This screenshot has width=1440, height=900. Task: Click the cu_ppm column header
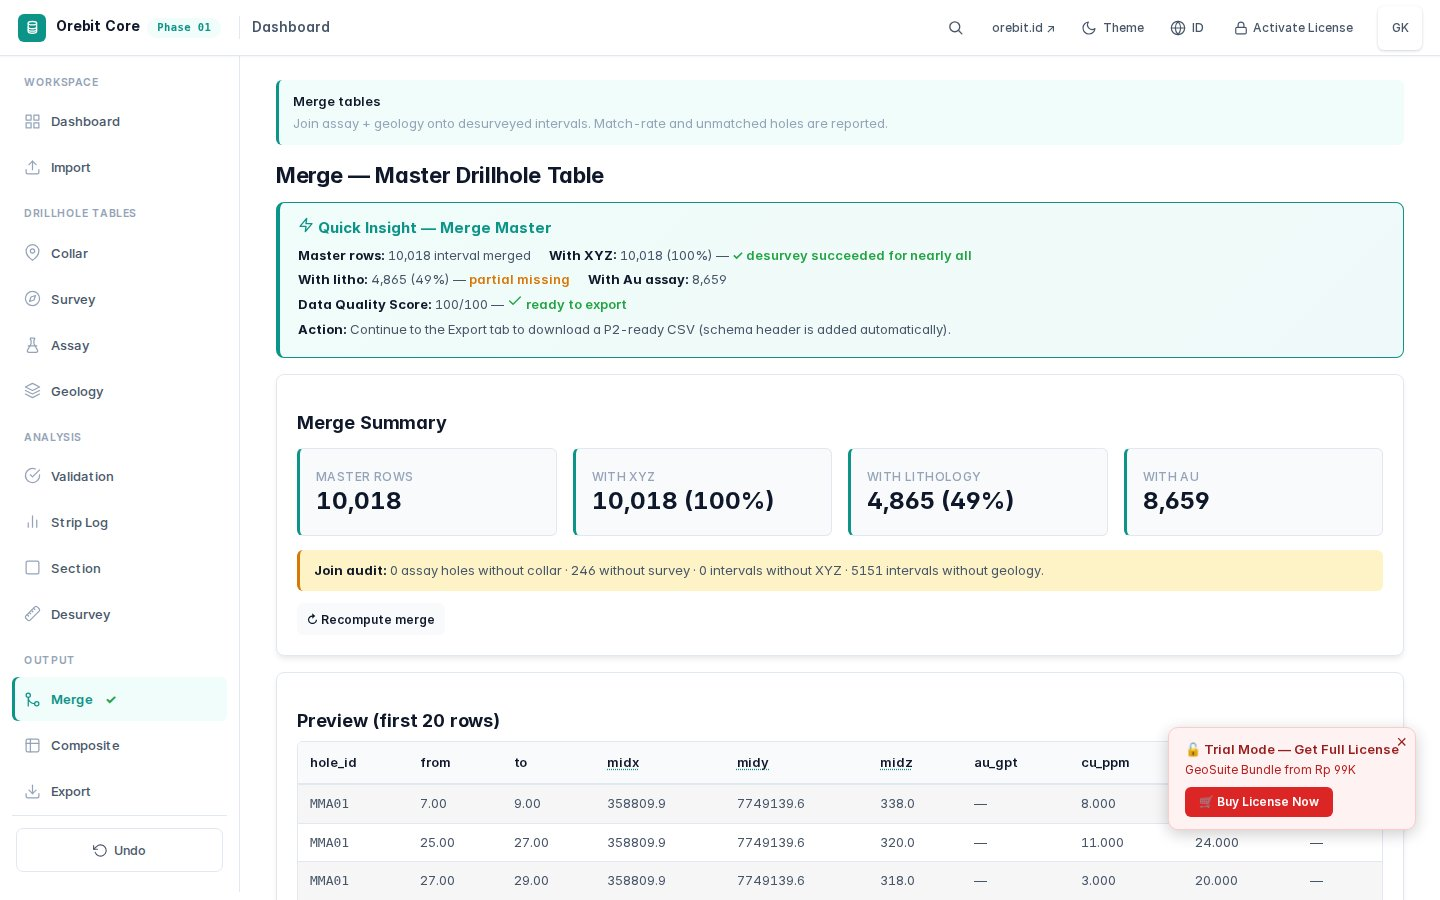(1105, 763)
